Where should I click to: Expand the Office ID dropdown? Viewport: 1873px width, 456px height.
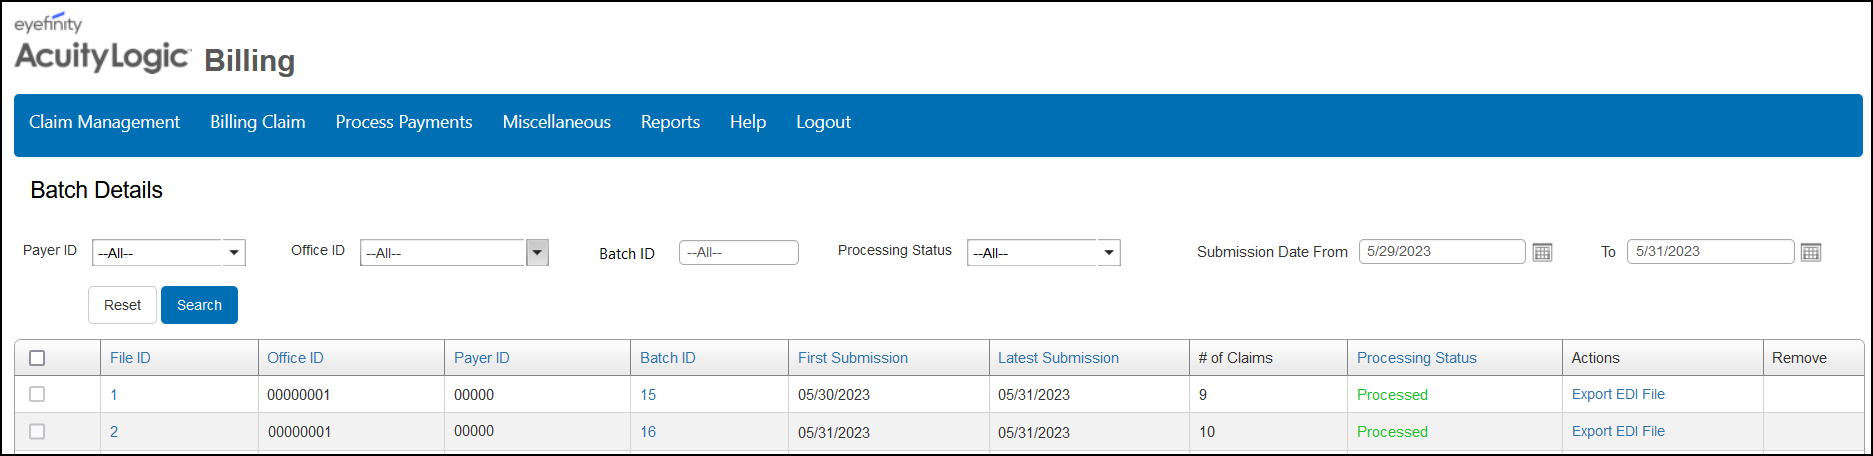tap(538, 253)
